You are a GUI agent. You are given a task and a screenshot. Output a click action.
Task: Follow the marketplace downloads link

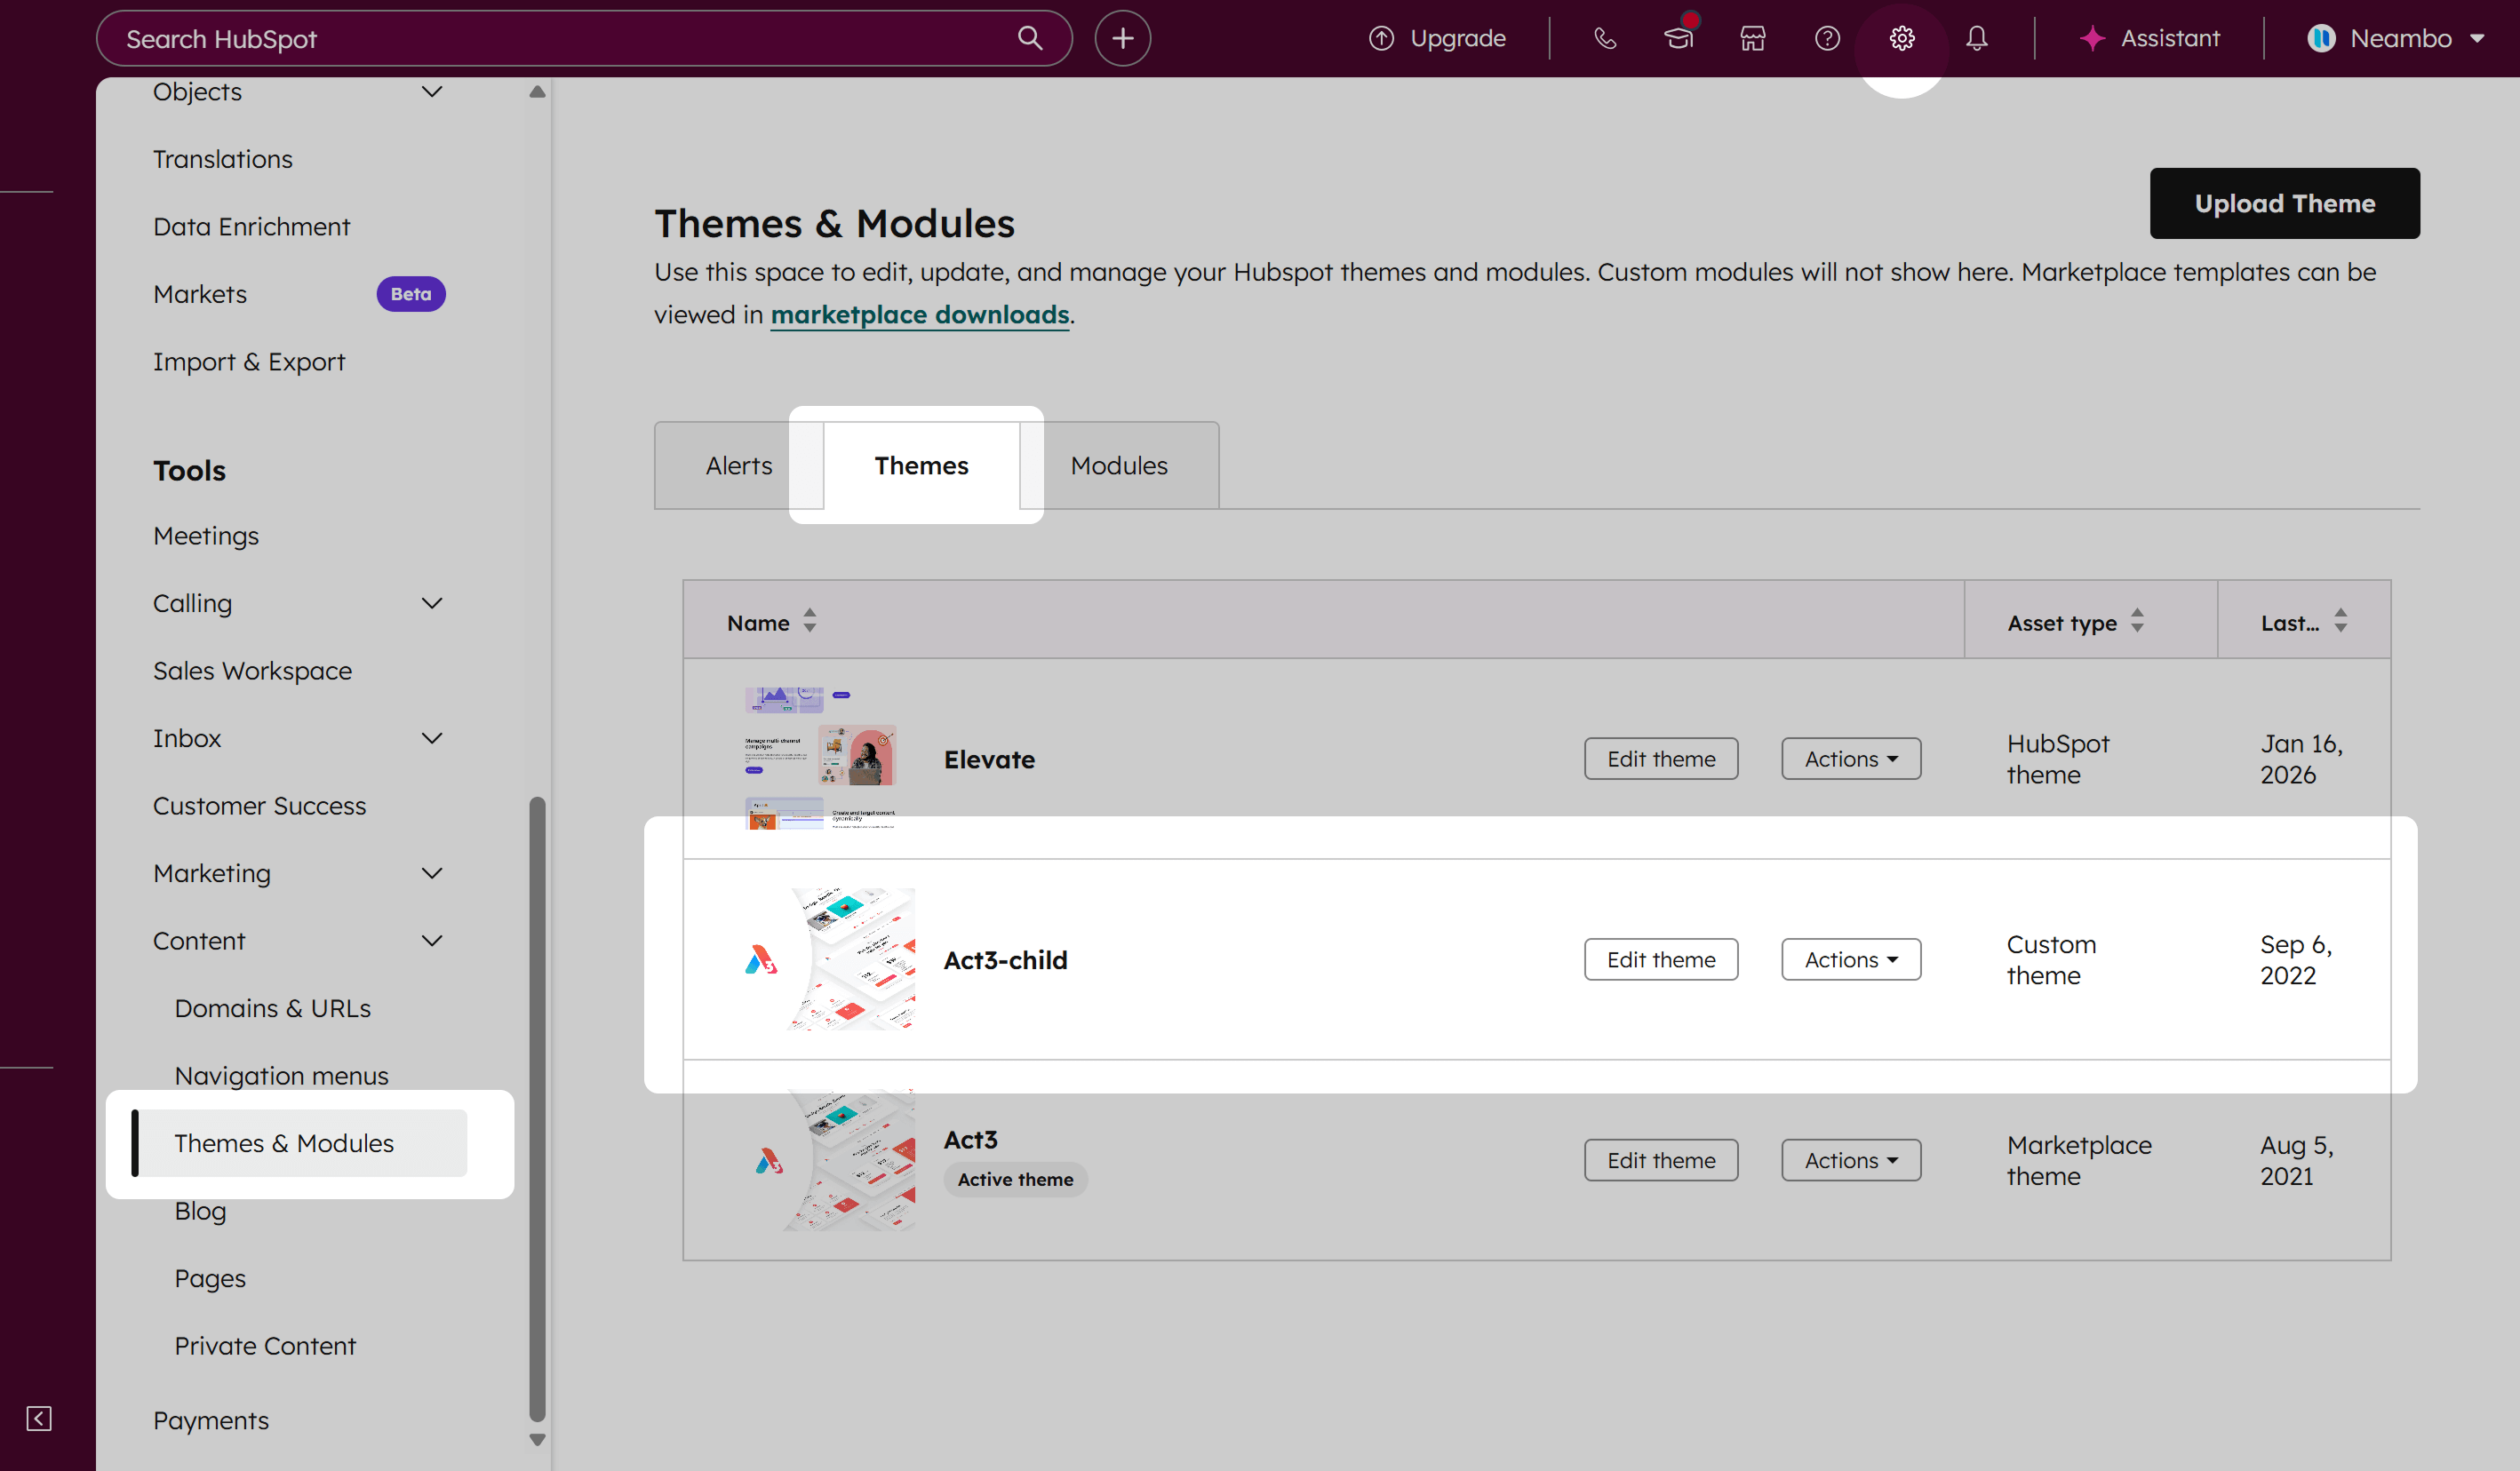[919, 314]
